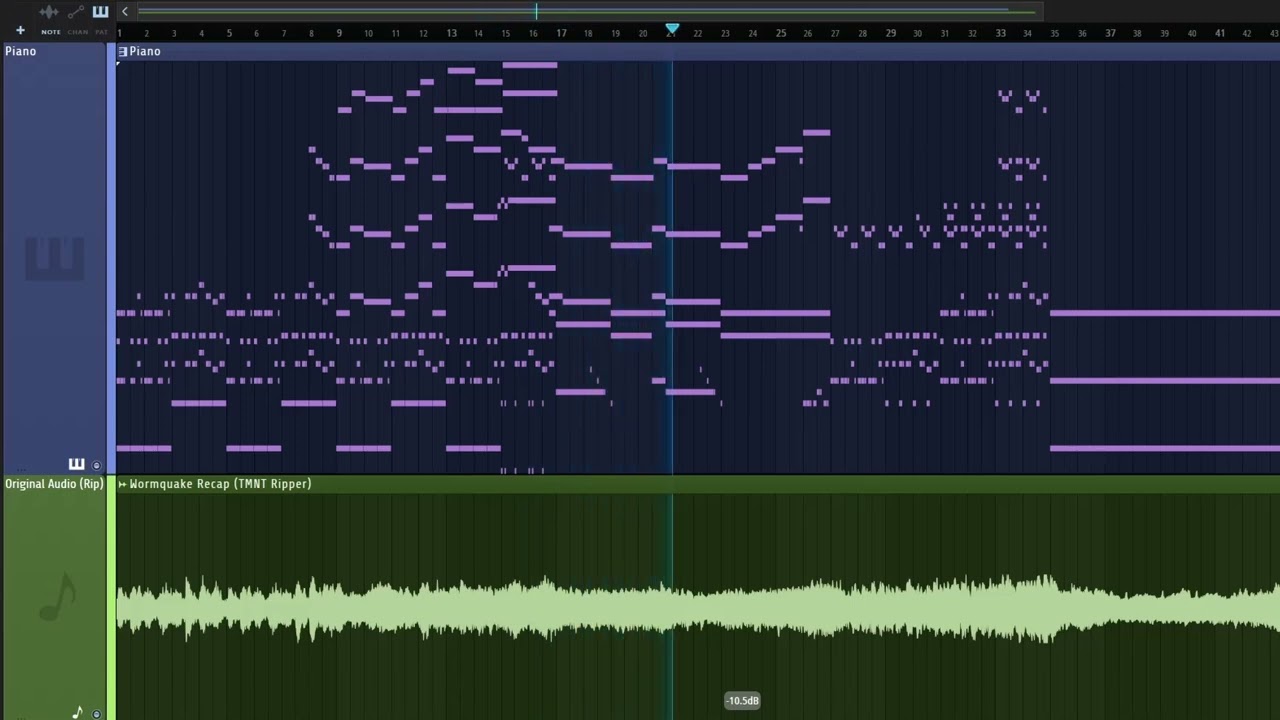
Task: Click the audio waveform clip body
Action: pos(698,606)
